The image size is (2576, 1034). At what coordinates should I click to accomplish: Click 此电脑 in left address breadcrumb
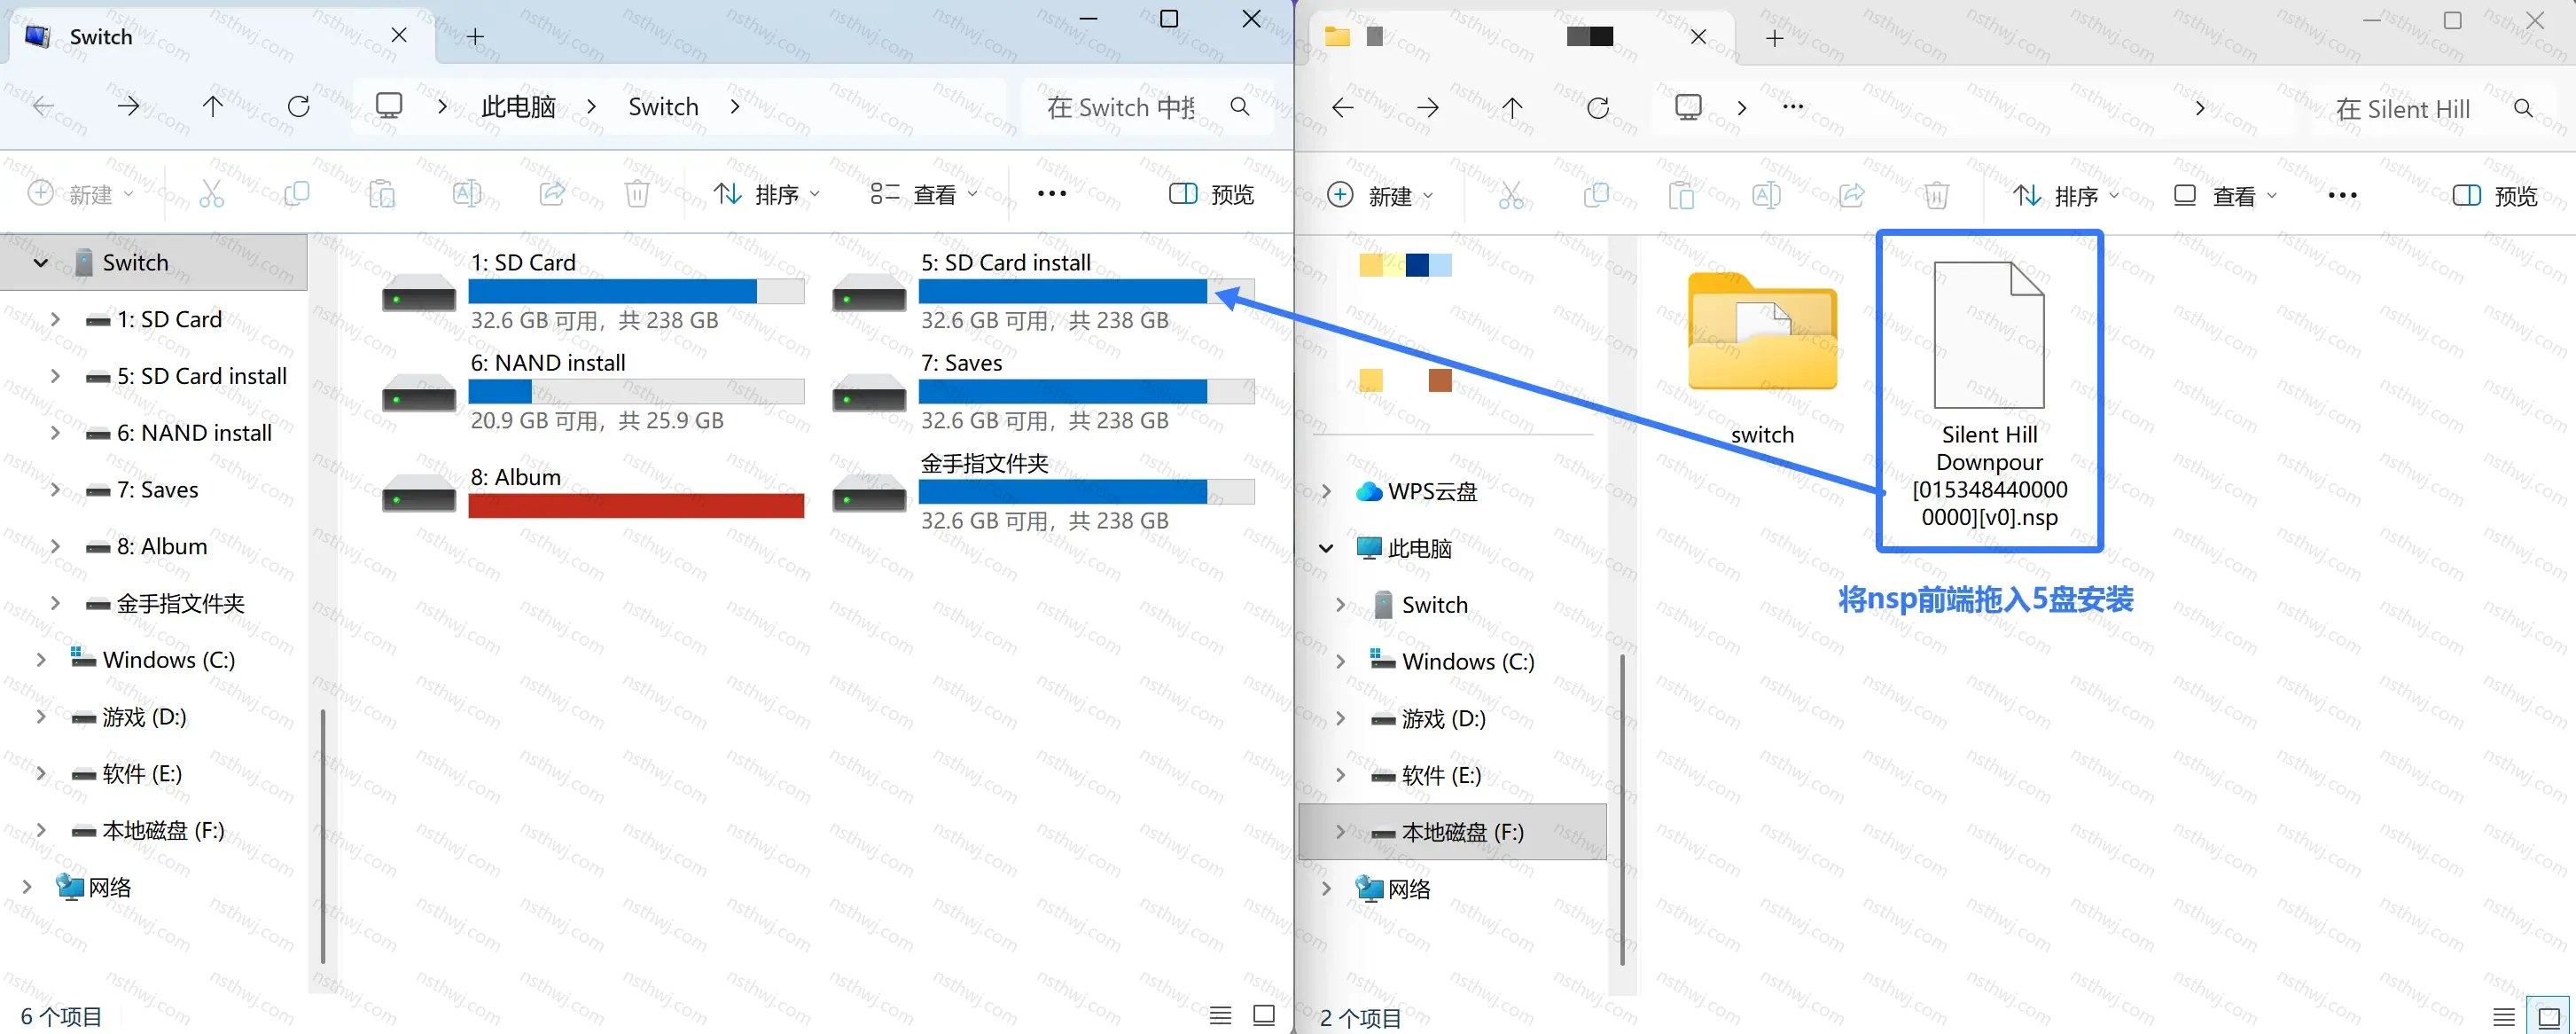(518, 106)
